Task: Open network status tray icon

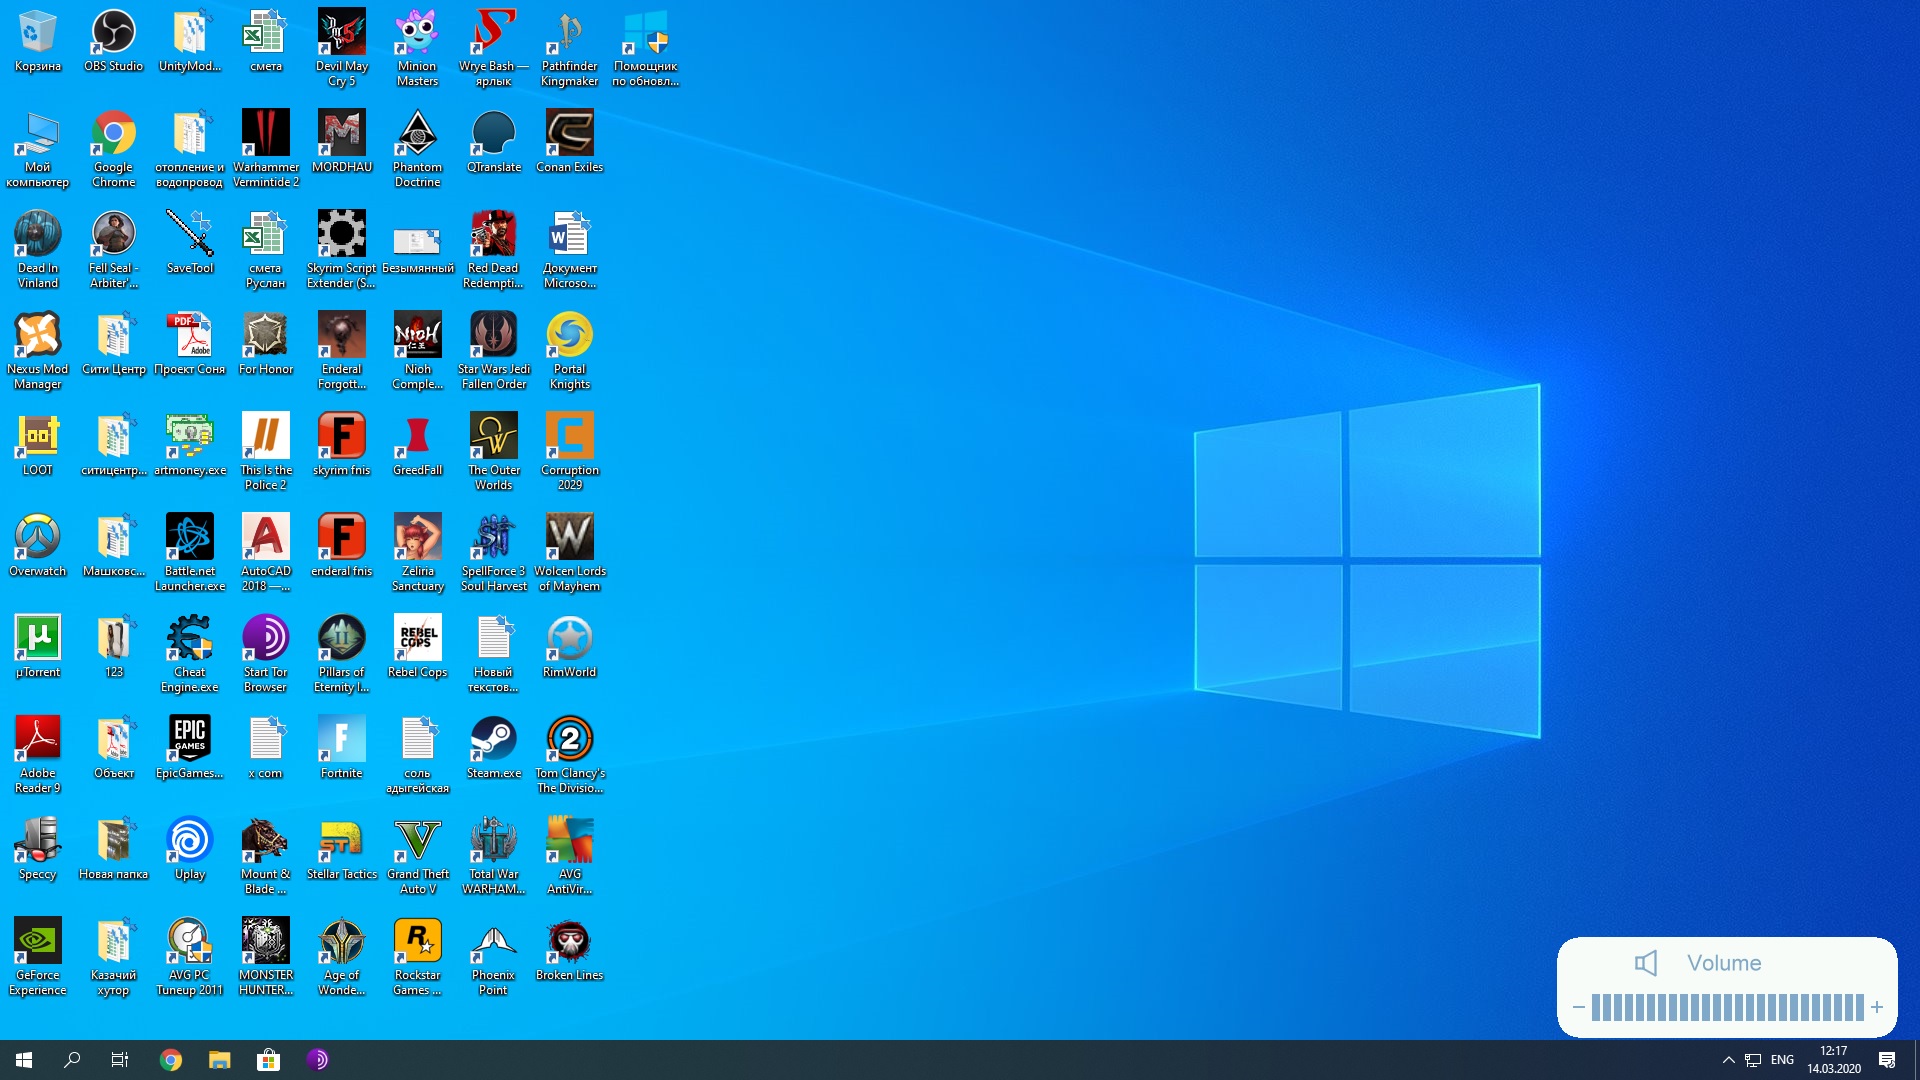Action: [x=1753, y=1060]
